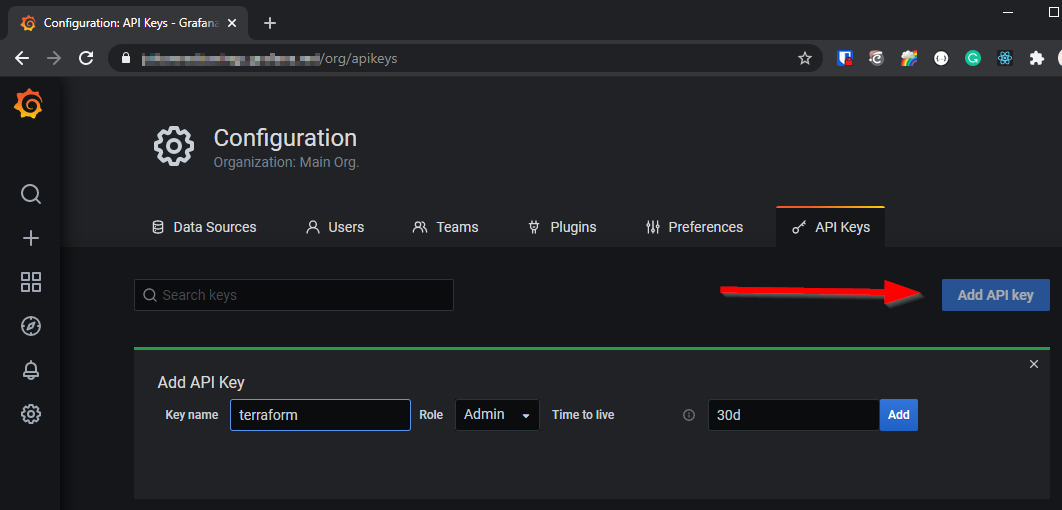The height and width of the screenshot is (510, 1062).
Task: Click the 'Time to live' label
Action: point(583,415)
